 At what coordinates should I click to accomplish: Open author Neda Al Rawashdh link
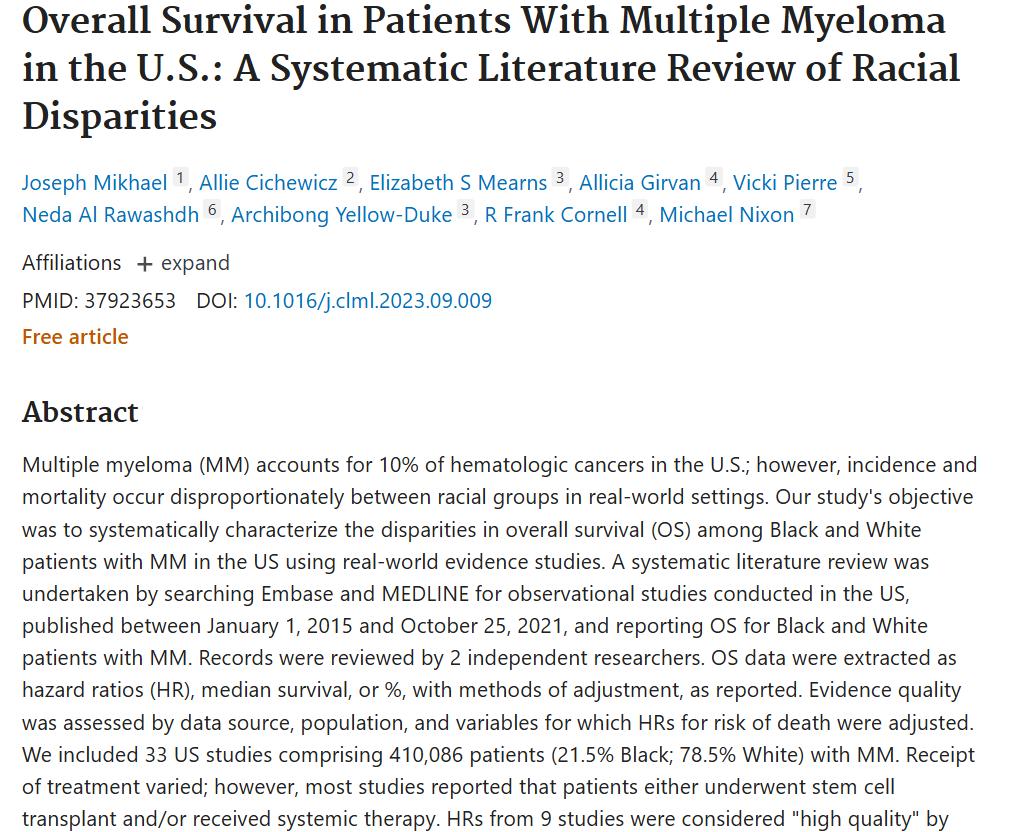(x=110, y=214)
